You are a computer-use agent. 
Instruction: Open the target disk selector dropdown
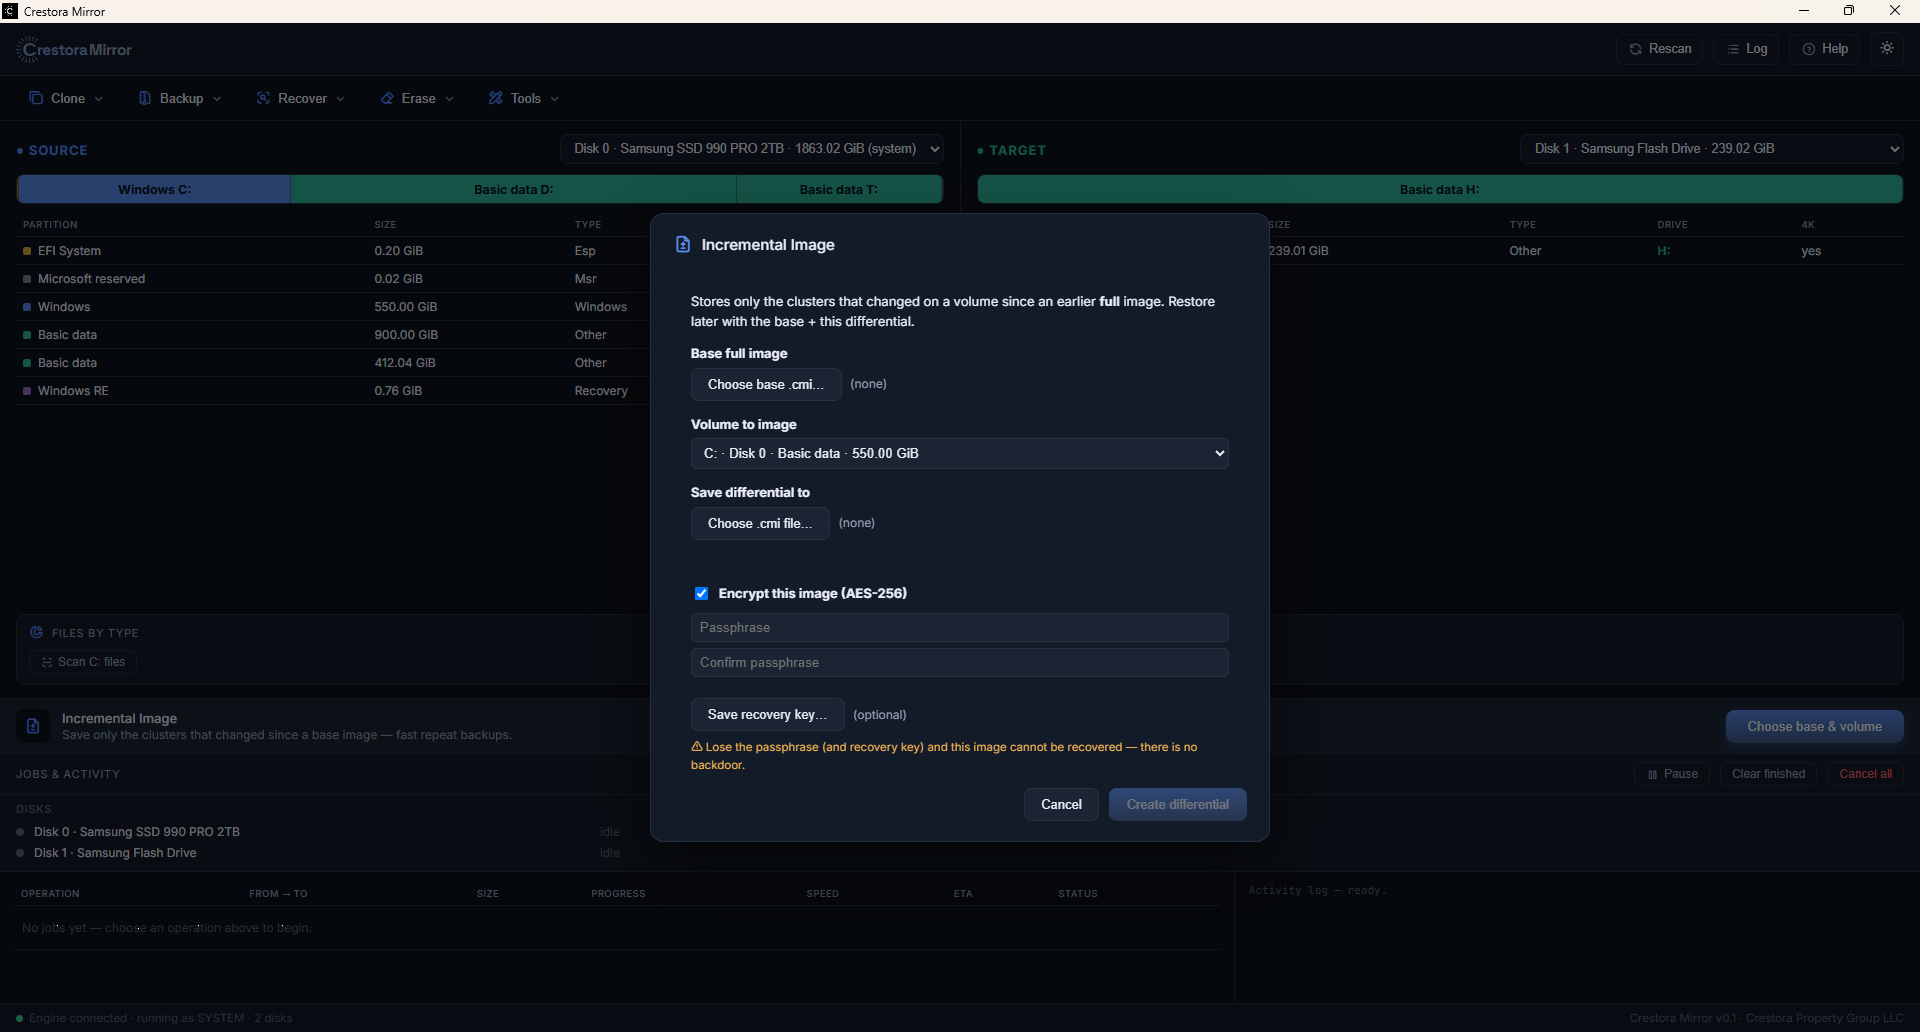pyautogui.click(x=1712, y=148)
